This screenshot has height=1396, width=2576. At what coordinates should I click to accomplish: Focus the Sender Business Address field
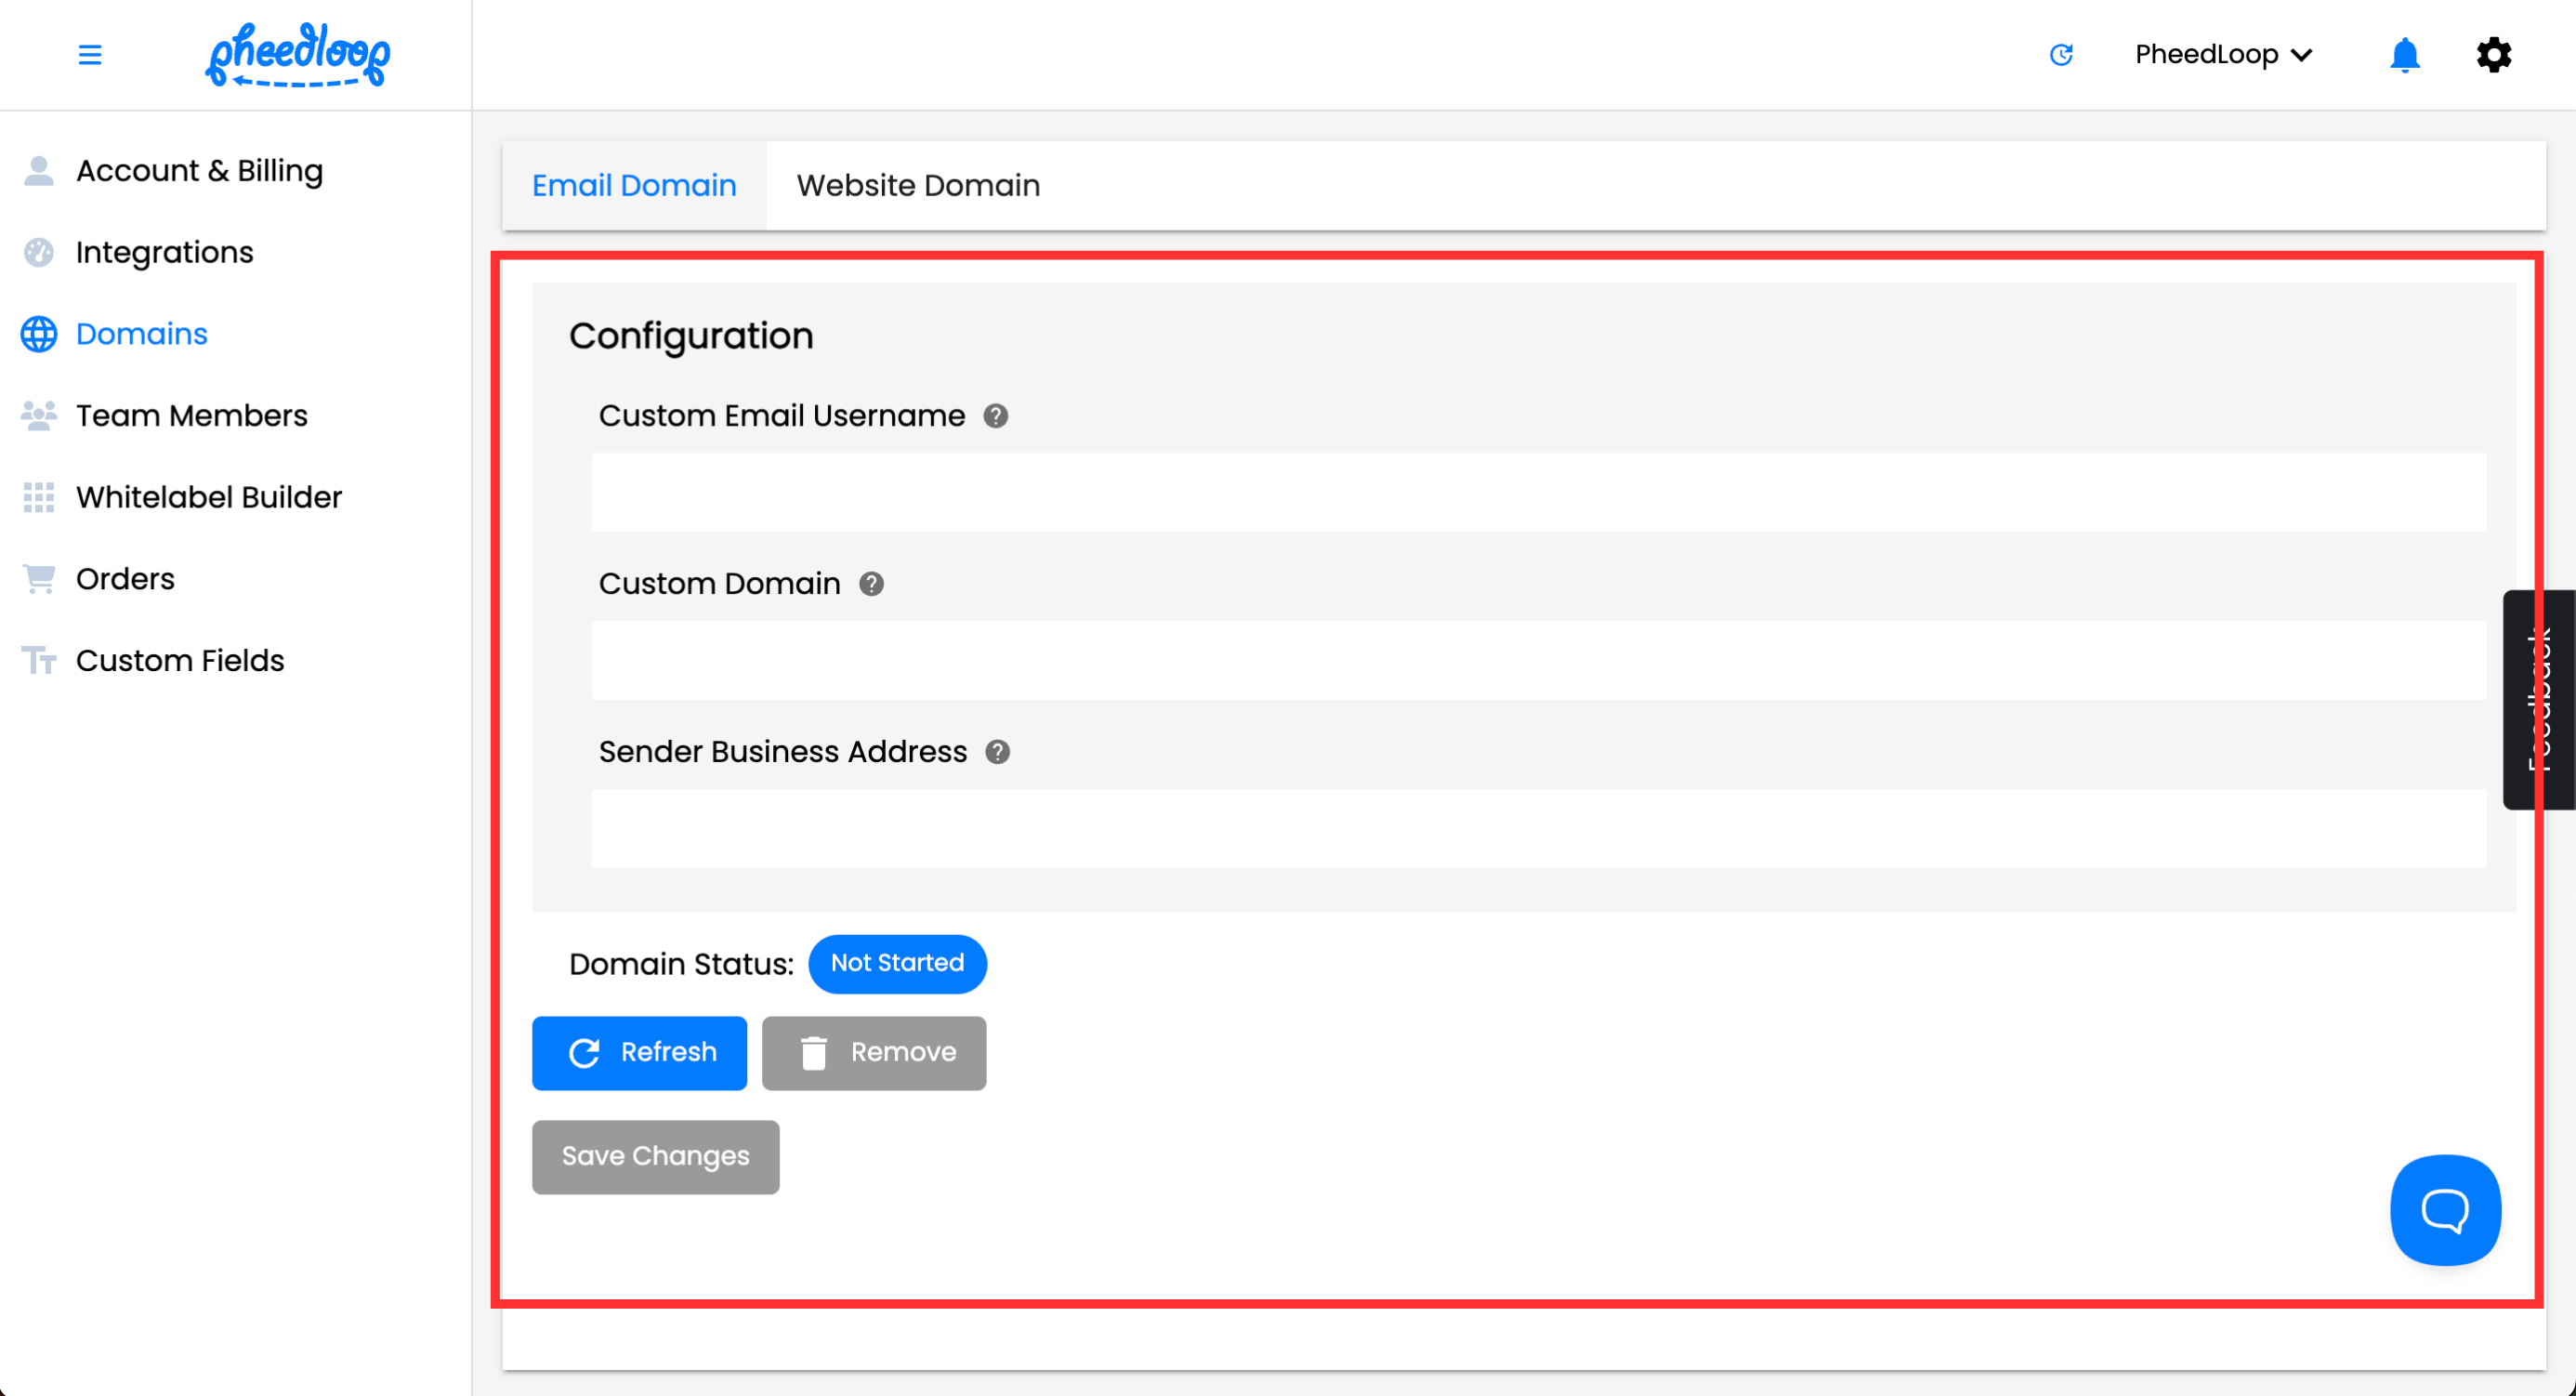pos(1538,828)
